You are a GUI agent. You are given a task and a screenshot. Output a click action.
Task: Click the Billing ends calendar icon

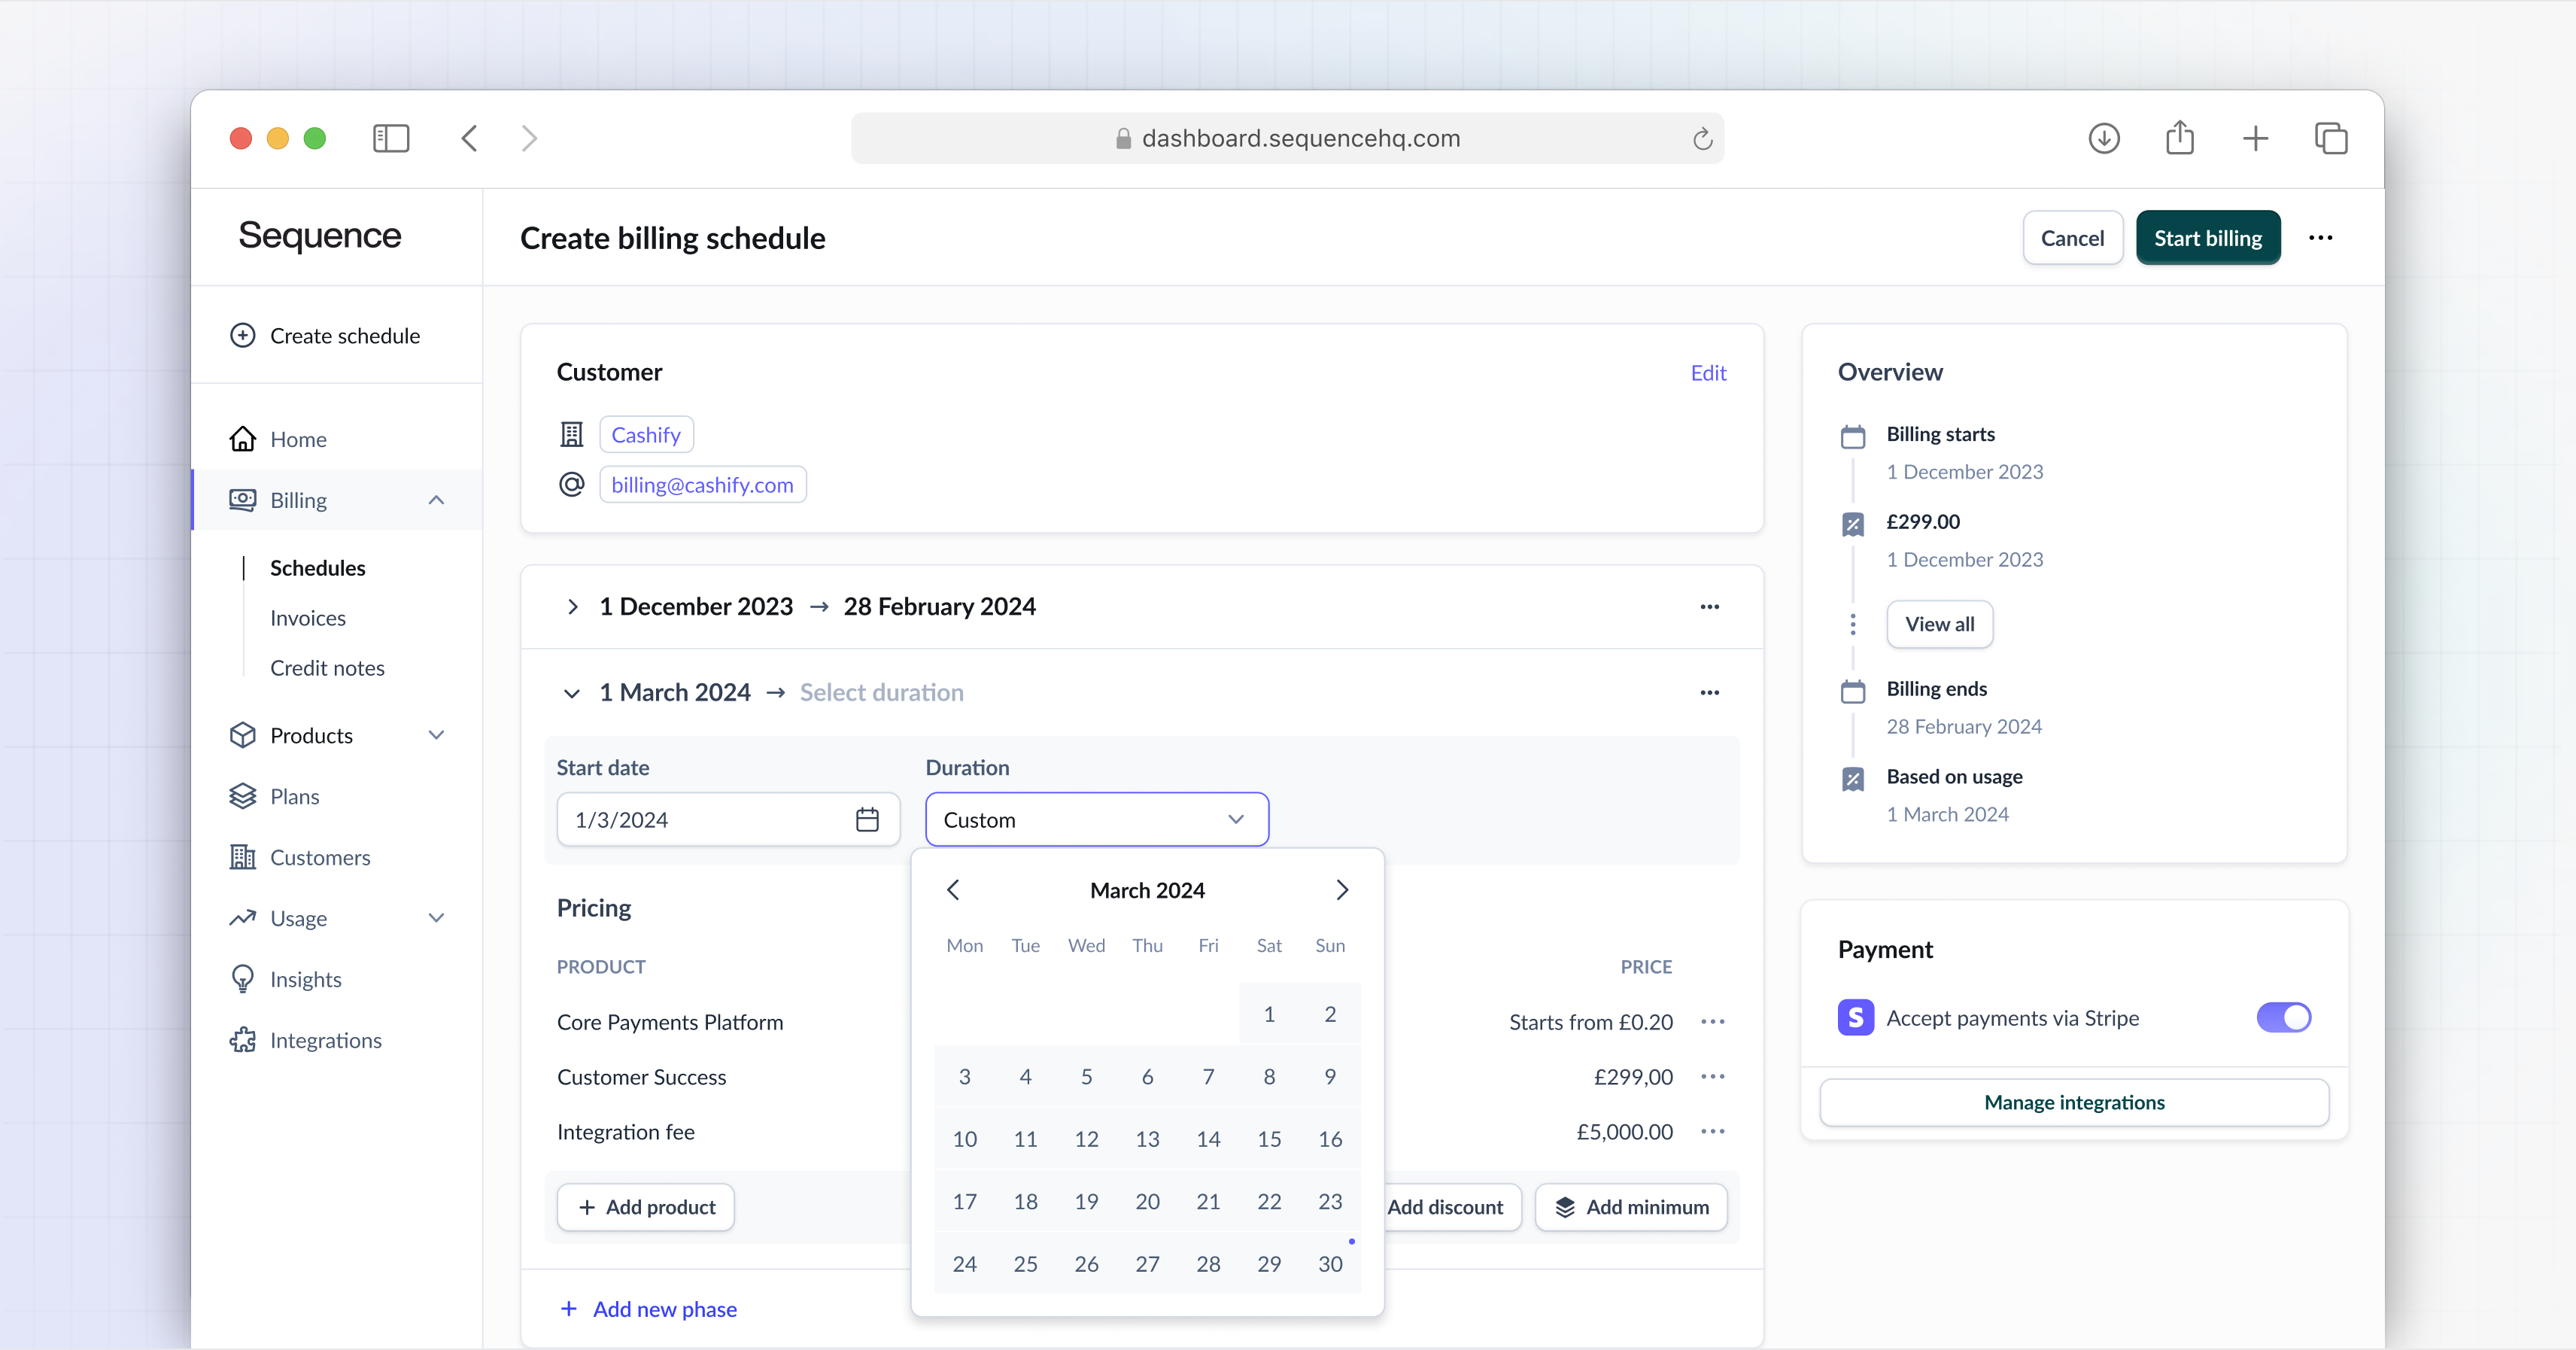point(1853,691)
